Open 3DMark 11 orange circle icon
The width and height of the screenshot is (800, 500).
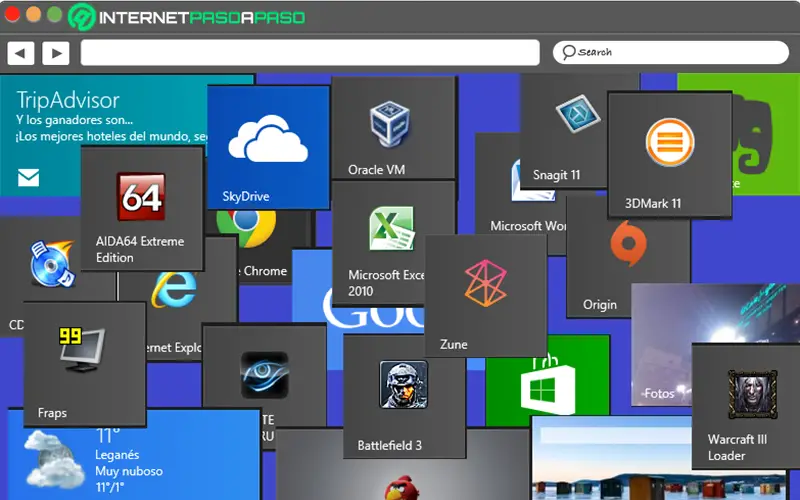coord(670,142)
